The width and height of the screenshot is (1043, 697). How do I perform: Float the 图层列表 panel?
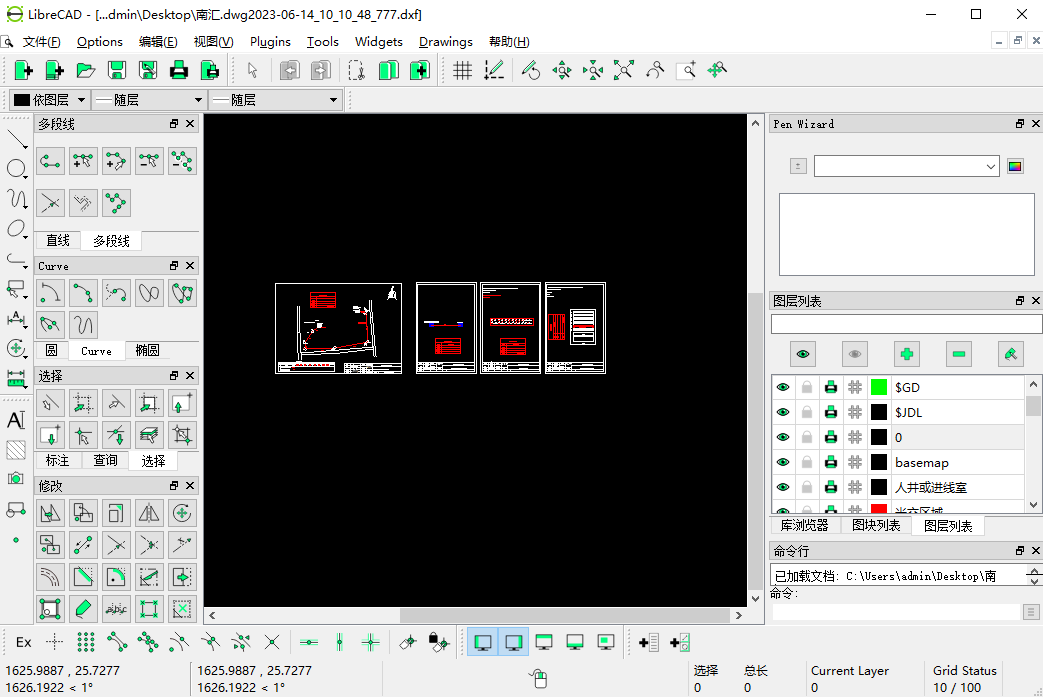point(1020,301)
